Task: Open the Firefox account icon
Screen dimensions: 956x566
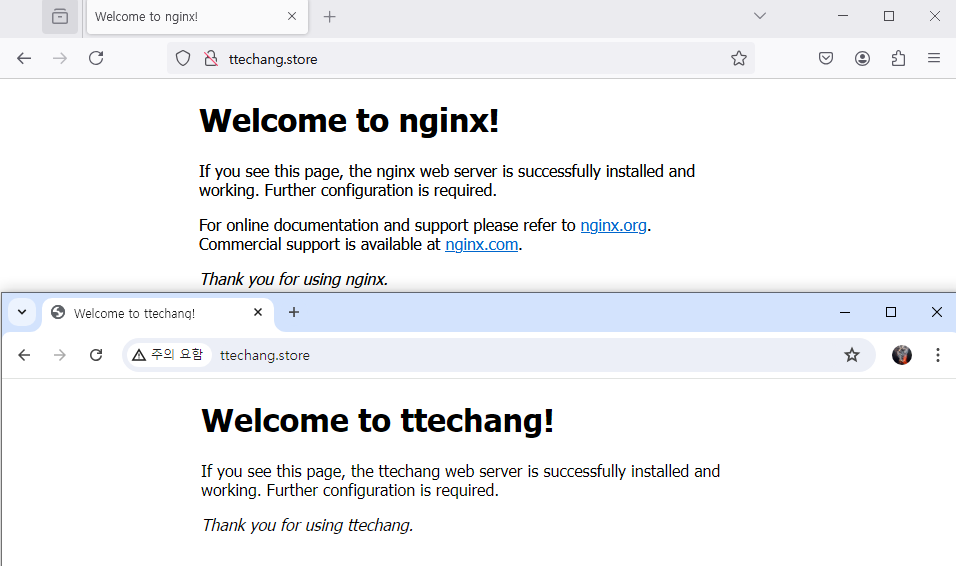Action: (862, 59)
